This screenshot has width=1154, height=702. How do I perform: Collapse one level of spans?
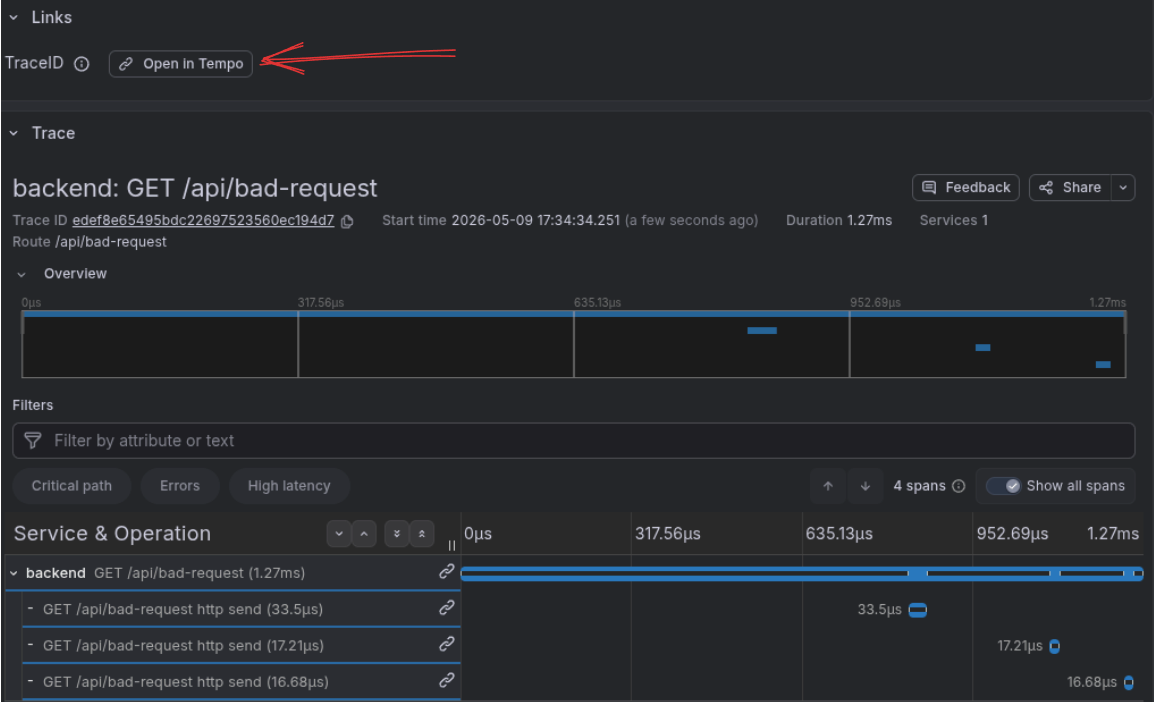(x=364, y=533)
